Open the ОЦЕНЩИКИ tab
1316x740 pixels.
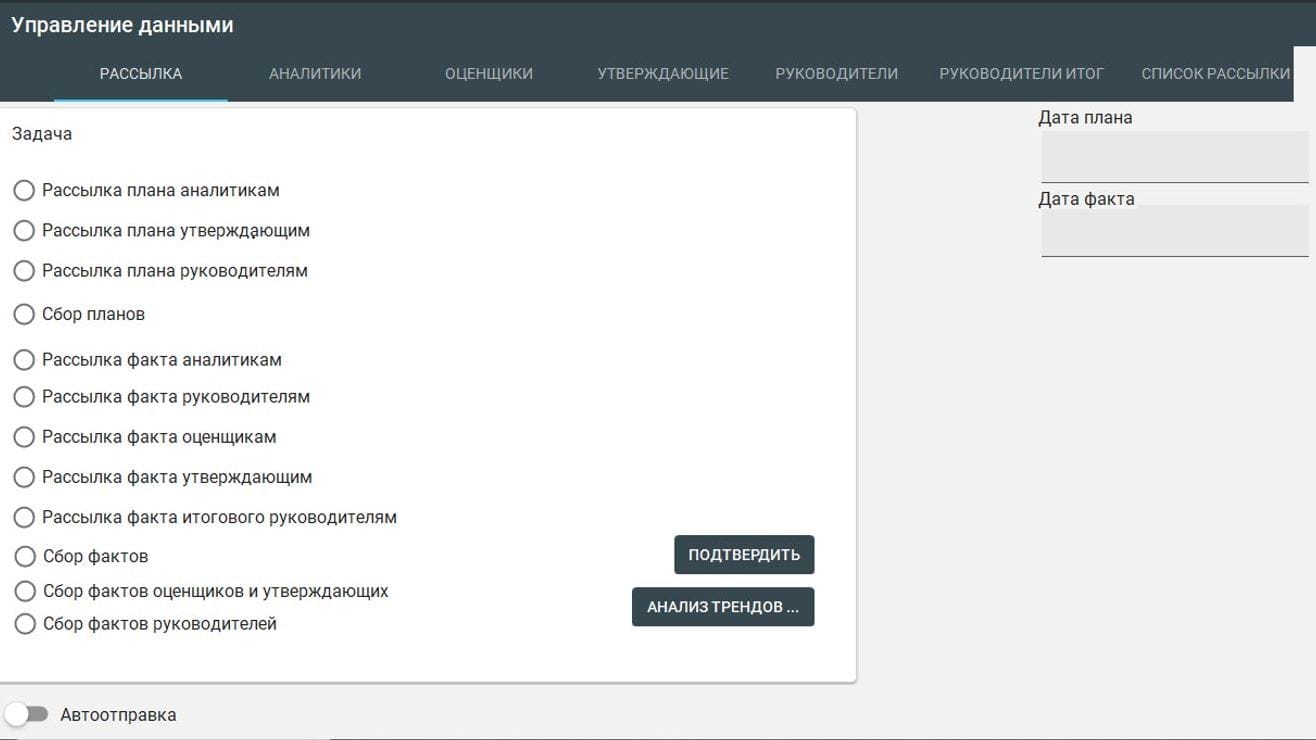pos(489,73)
